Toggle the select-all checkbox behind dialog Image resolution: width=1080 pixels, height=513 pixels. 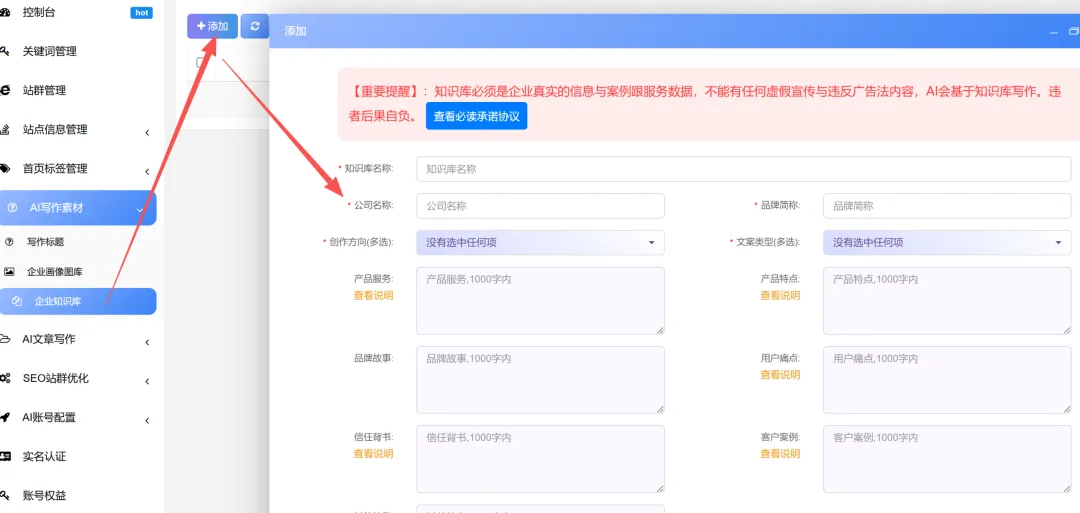coord(200,63)
